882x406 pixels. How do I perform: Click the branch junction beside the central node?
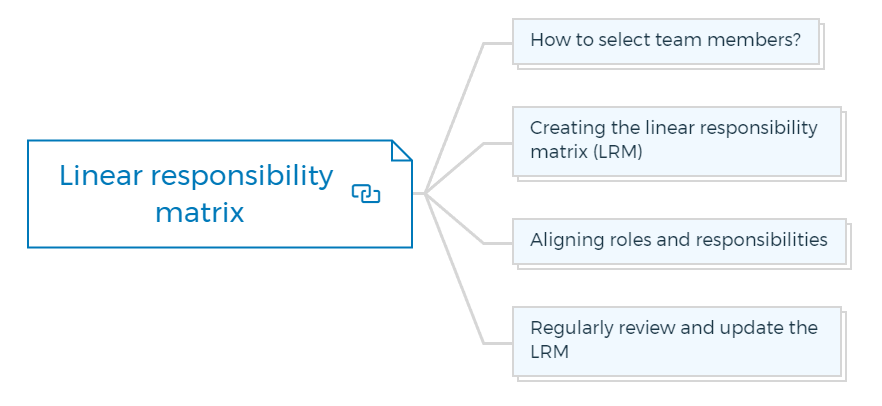pyautogui.click(x=425, y=193)
